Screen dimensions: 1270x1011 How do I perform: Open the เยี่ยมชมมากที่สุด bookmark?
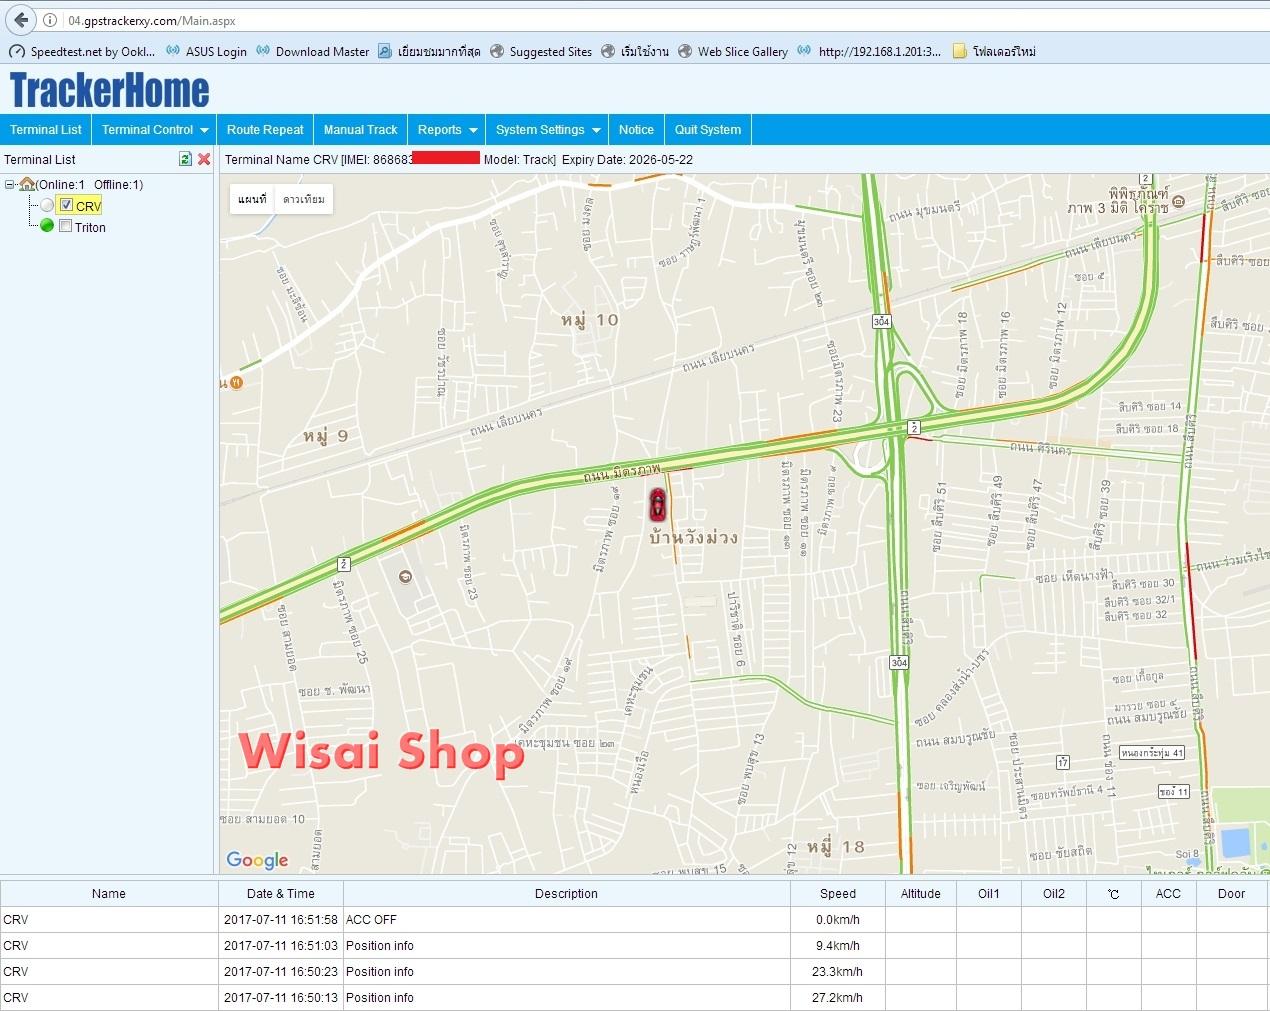pos(429,52)
